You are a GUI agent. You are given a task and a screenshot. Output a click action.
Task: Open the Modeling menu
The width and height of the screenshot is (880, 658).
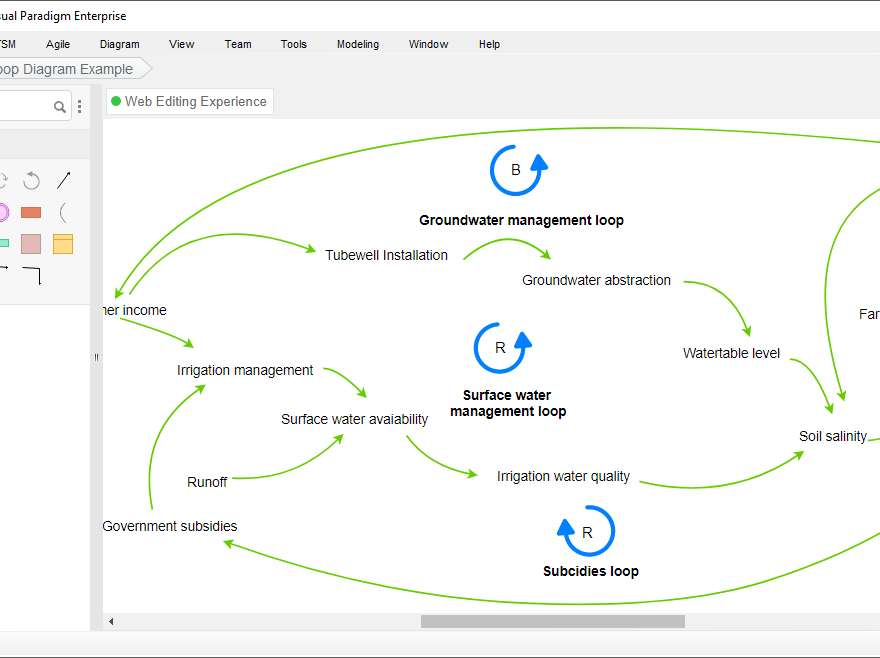tap(357, 44)
